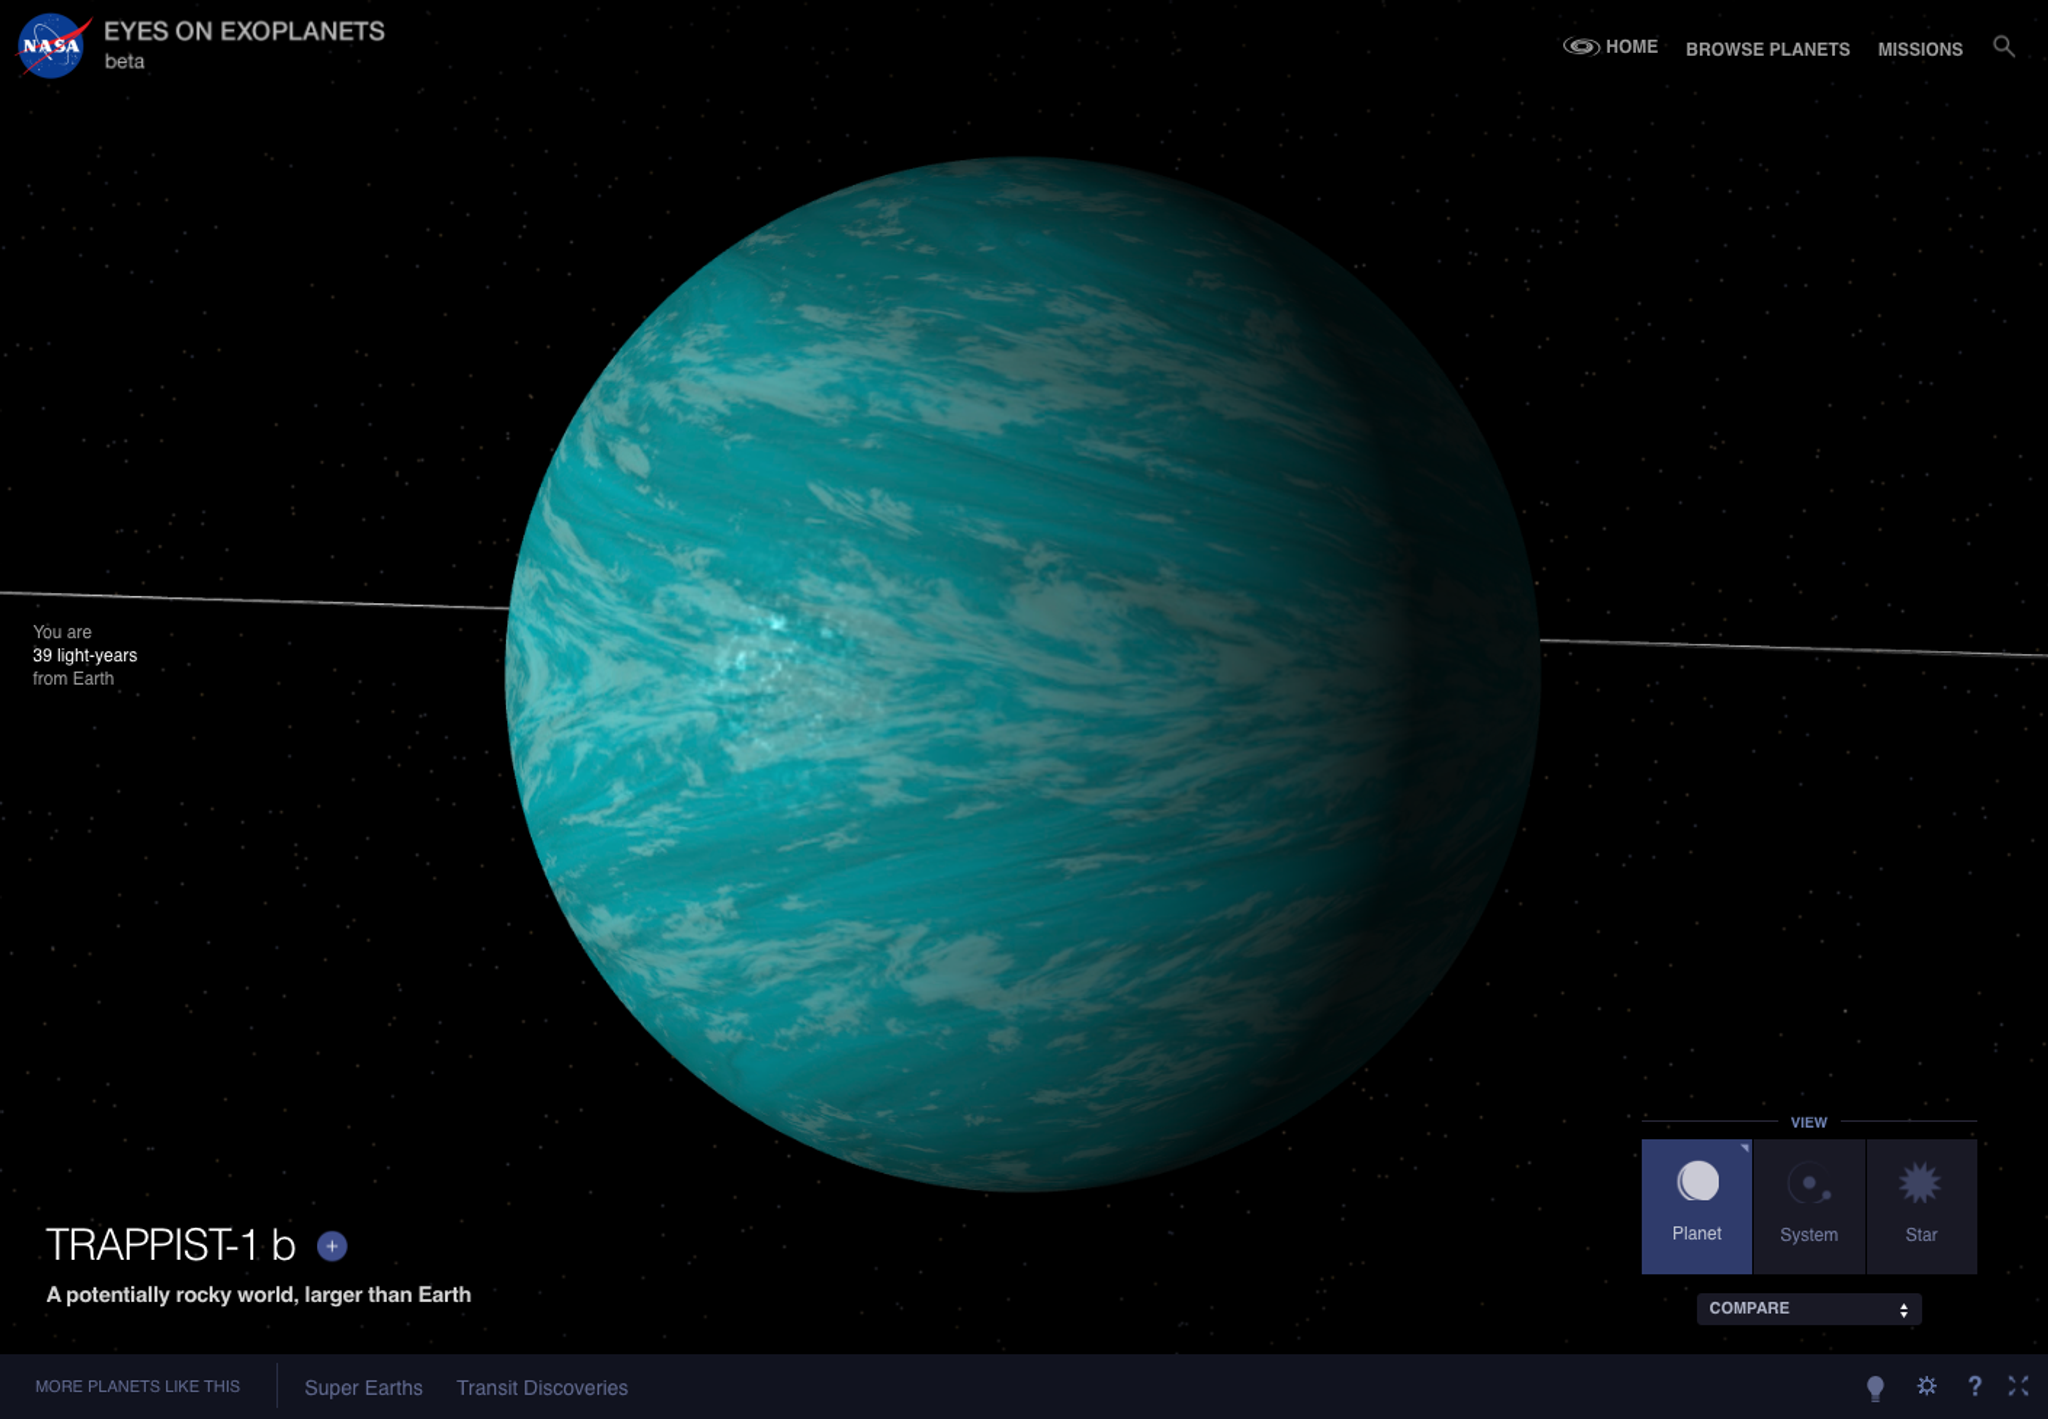Expand MORE PLANETS LIKE THIS
The image size is (2048, 1419).
point(140,1386)
